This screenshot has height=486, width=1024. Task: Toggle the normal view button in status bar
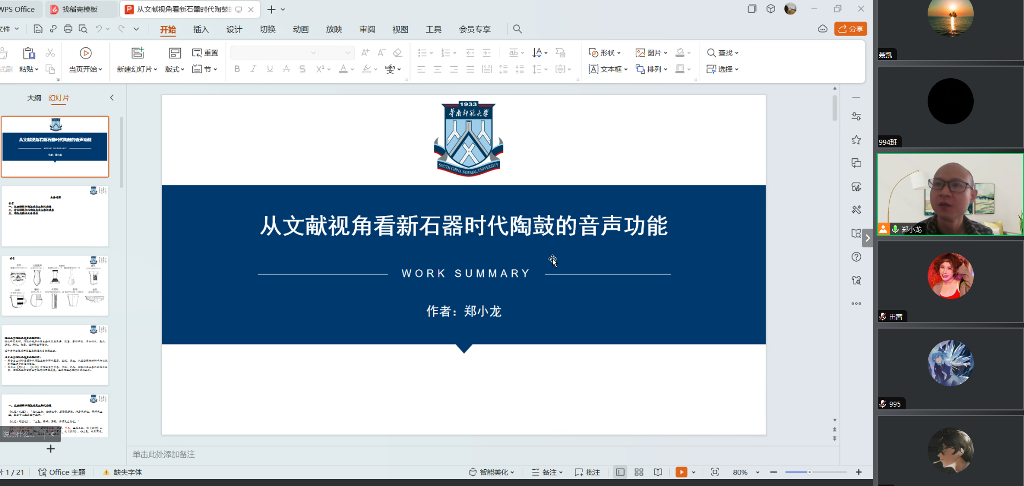621,472
